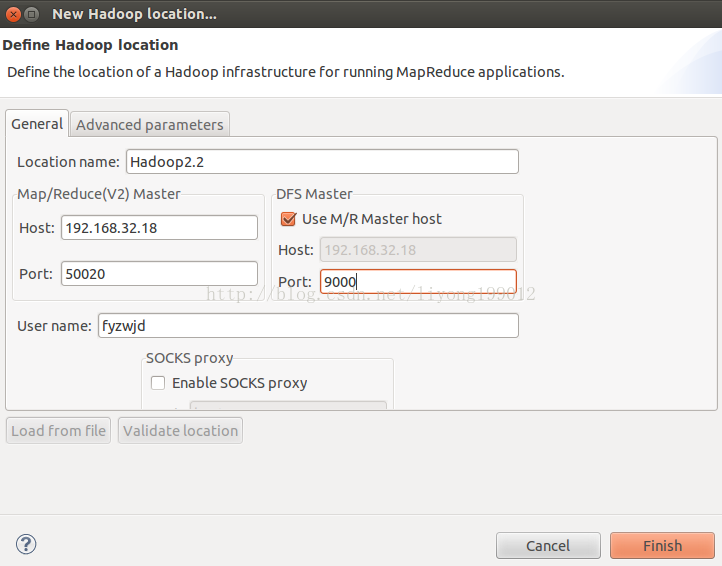Click the User name field
The height and width of the screenshot is (566, 722).
pyautogui.click(x=308, y=326)
